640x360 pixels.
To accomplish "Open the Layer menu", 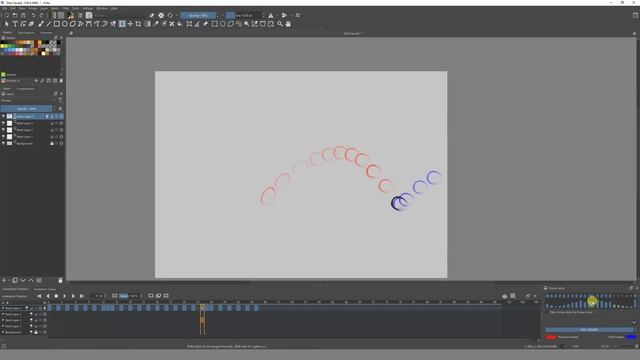I will (x=44, y=8).
